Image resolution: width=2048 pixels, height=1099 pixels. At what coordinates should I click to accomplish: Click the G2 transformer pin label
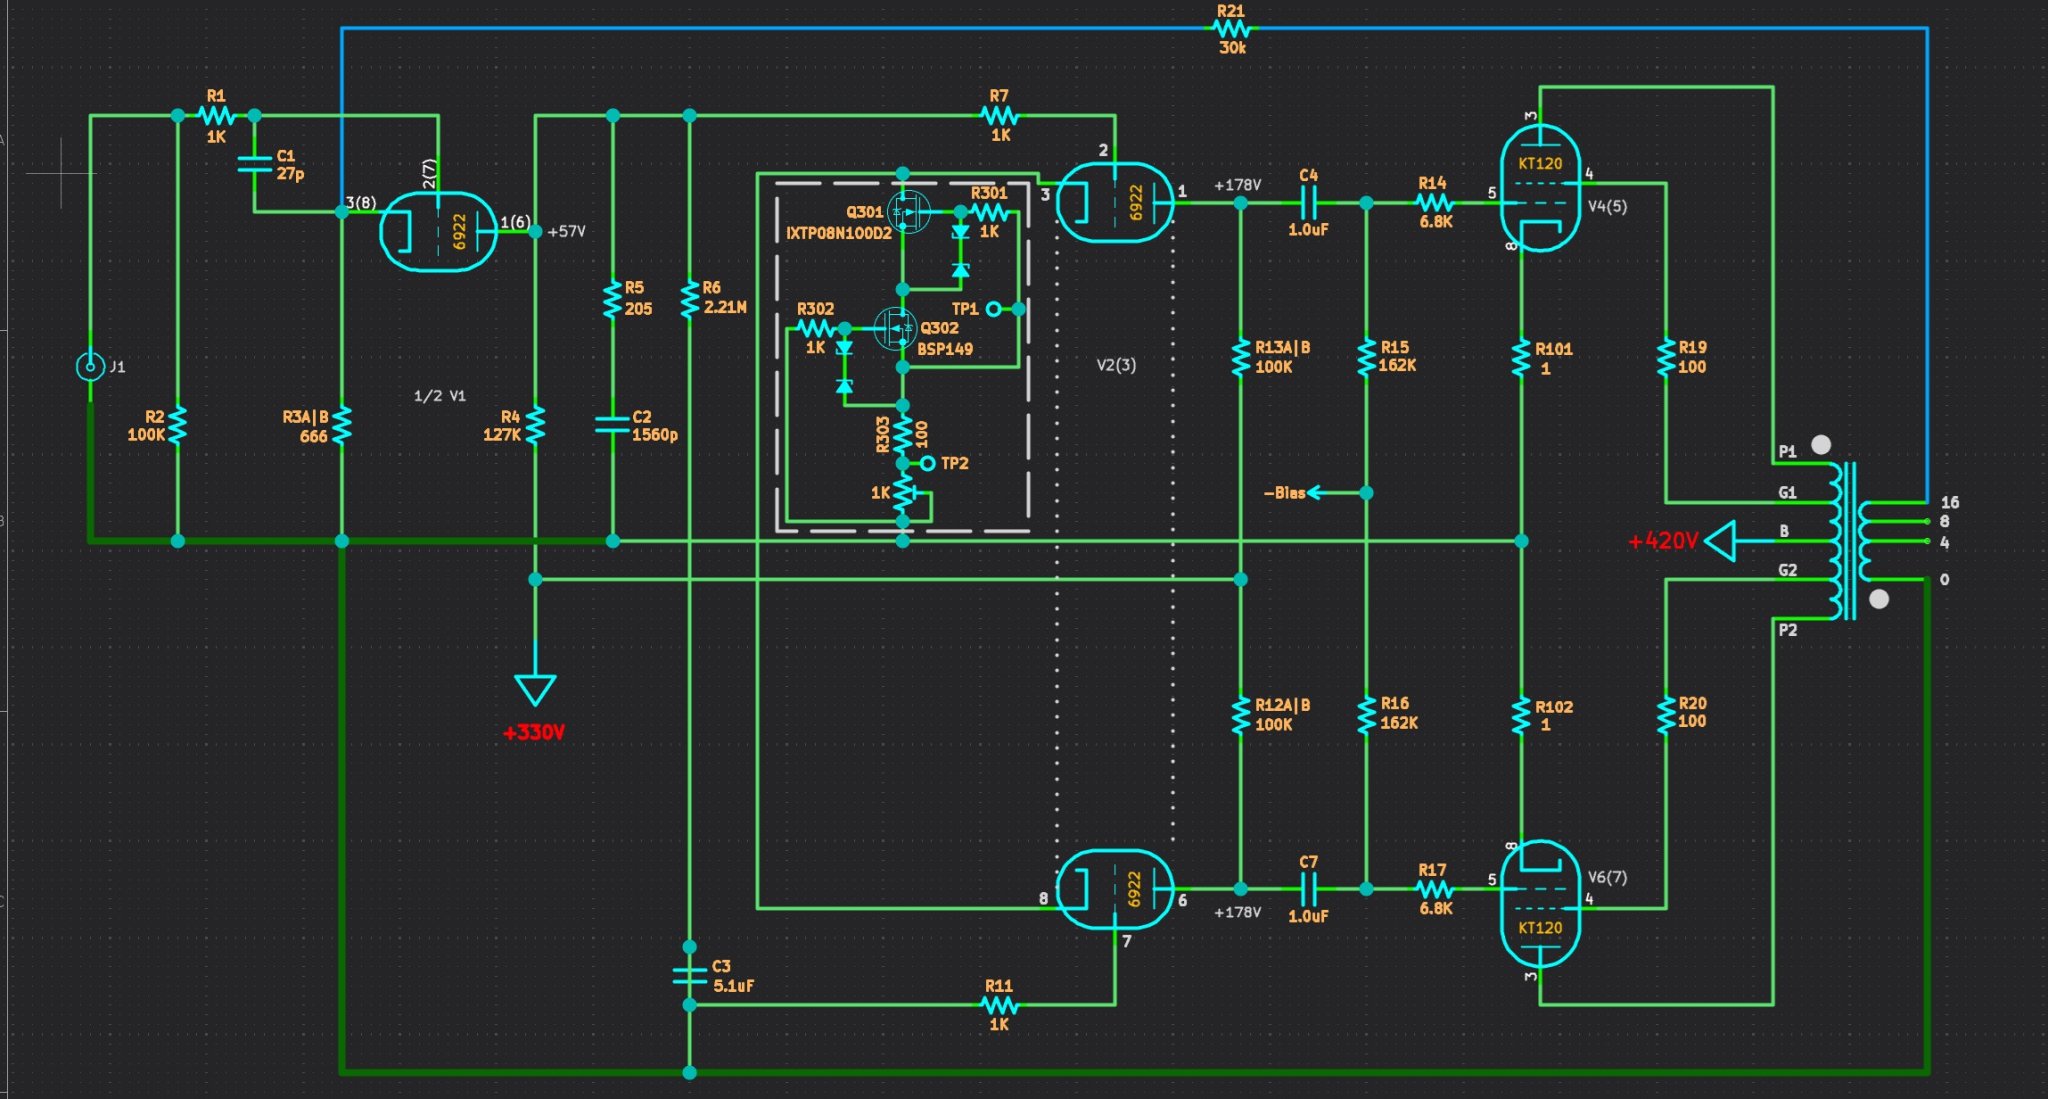[x=1787, y=571]
